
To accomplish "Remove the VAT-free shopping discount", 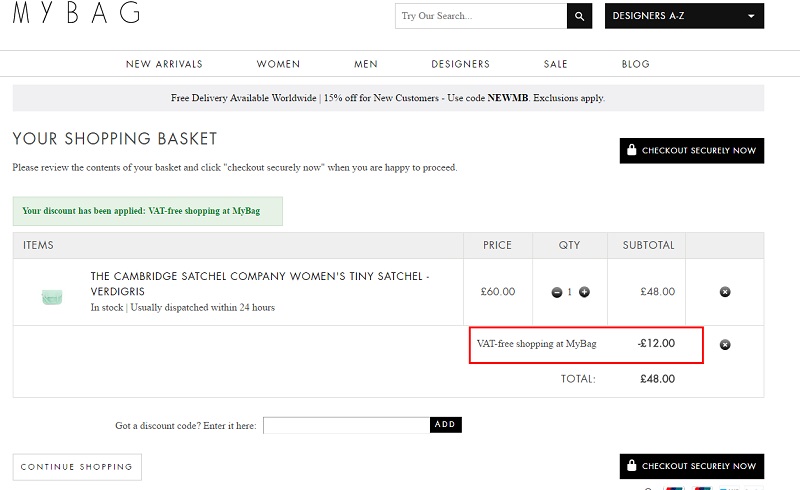I will point(724,345).
